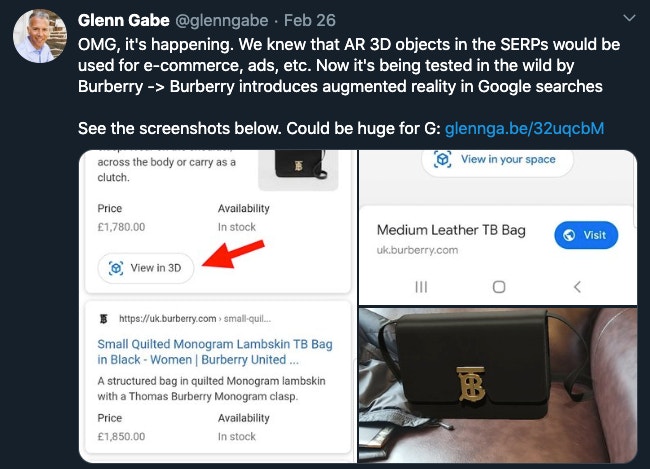This screenshot has width=650, height=469.
Task: Open the black bag product thumbnail
Action: click(298, 170)
